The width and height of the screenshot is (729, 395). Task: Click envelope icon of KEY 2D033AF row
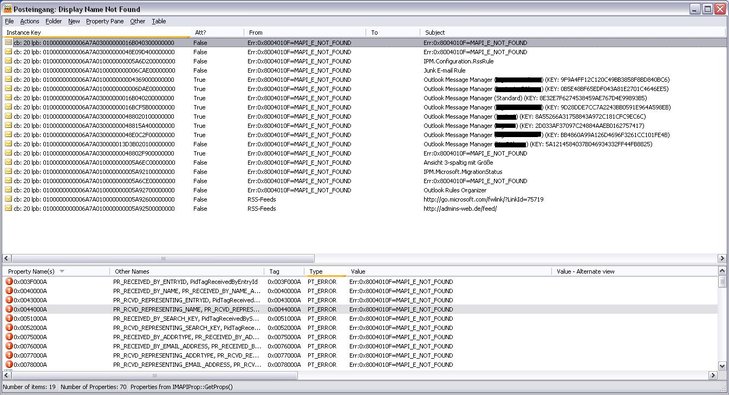(8, 125)
